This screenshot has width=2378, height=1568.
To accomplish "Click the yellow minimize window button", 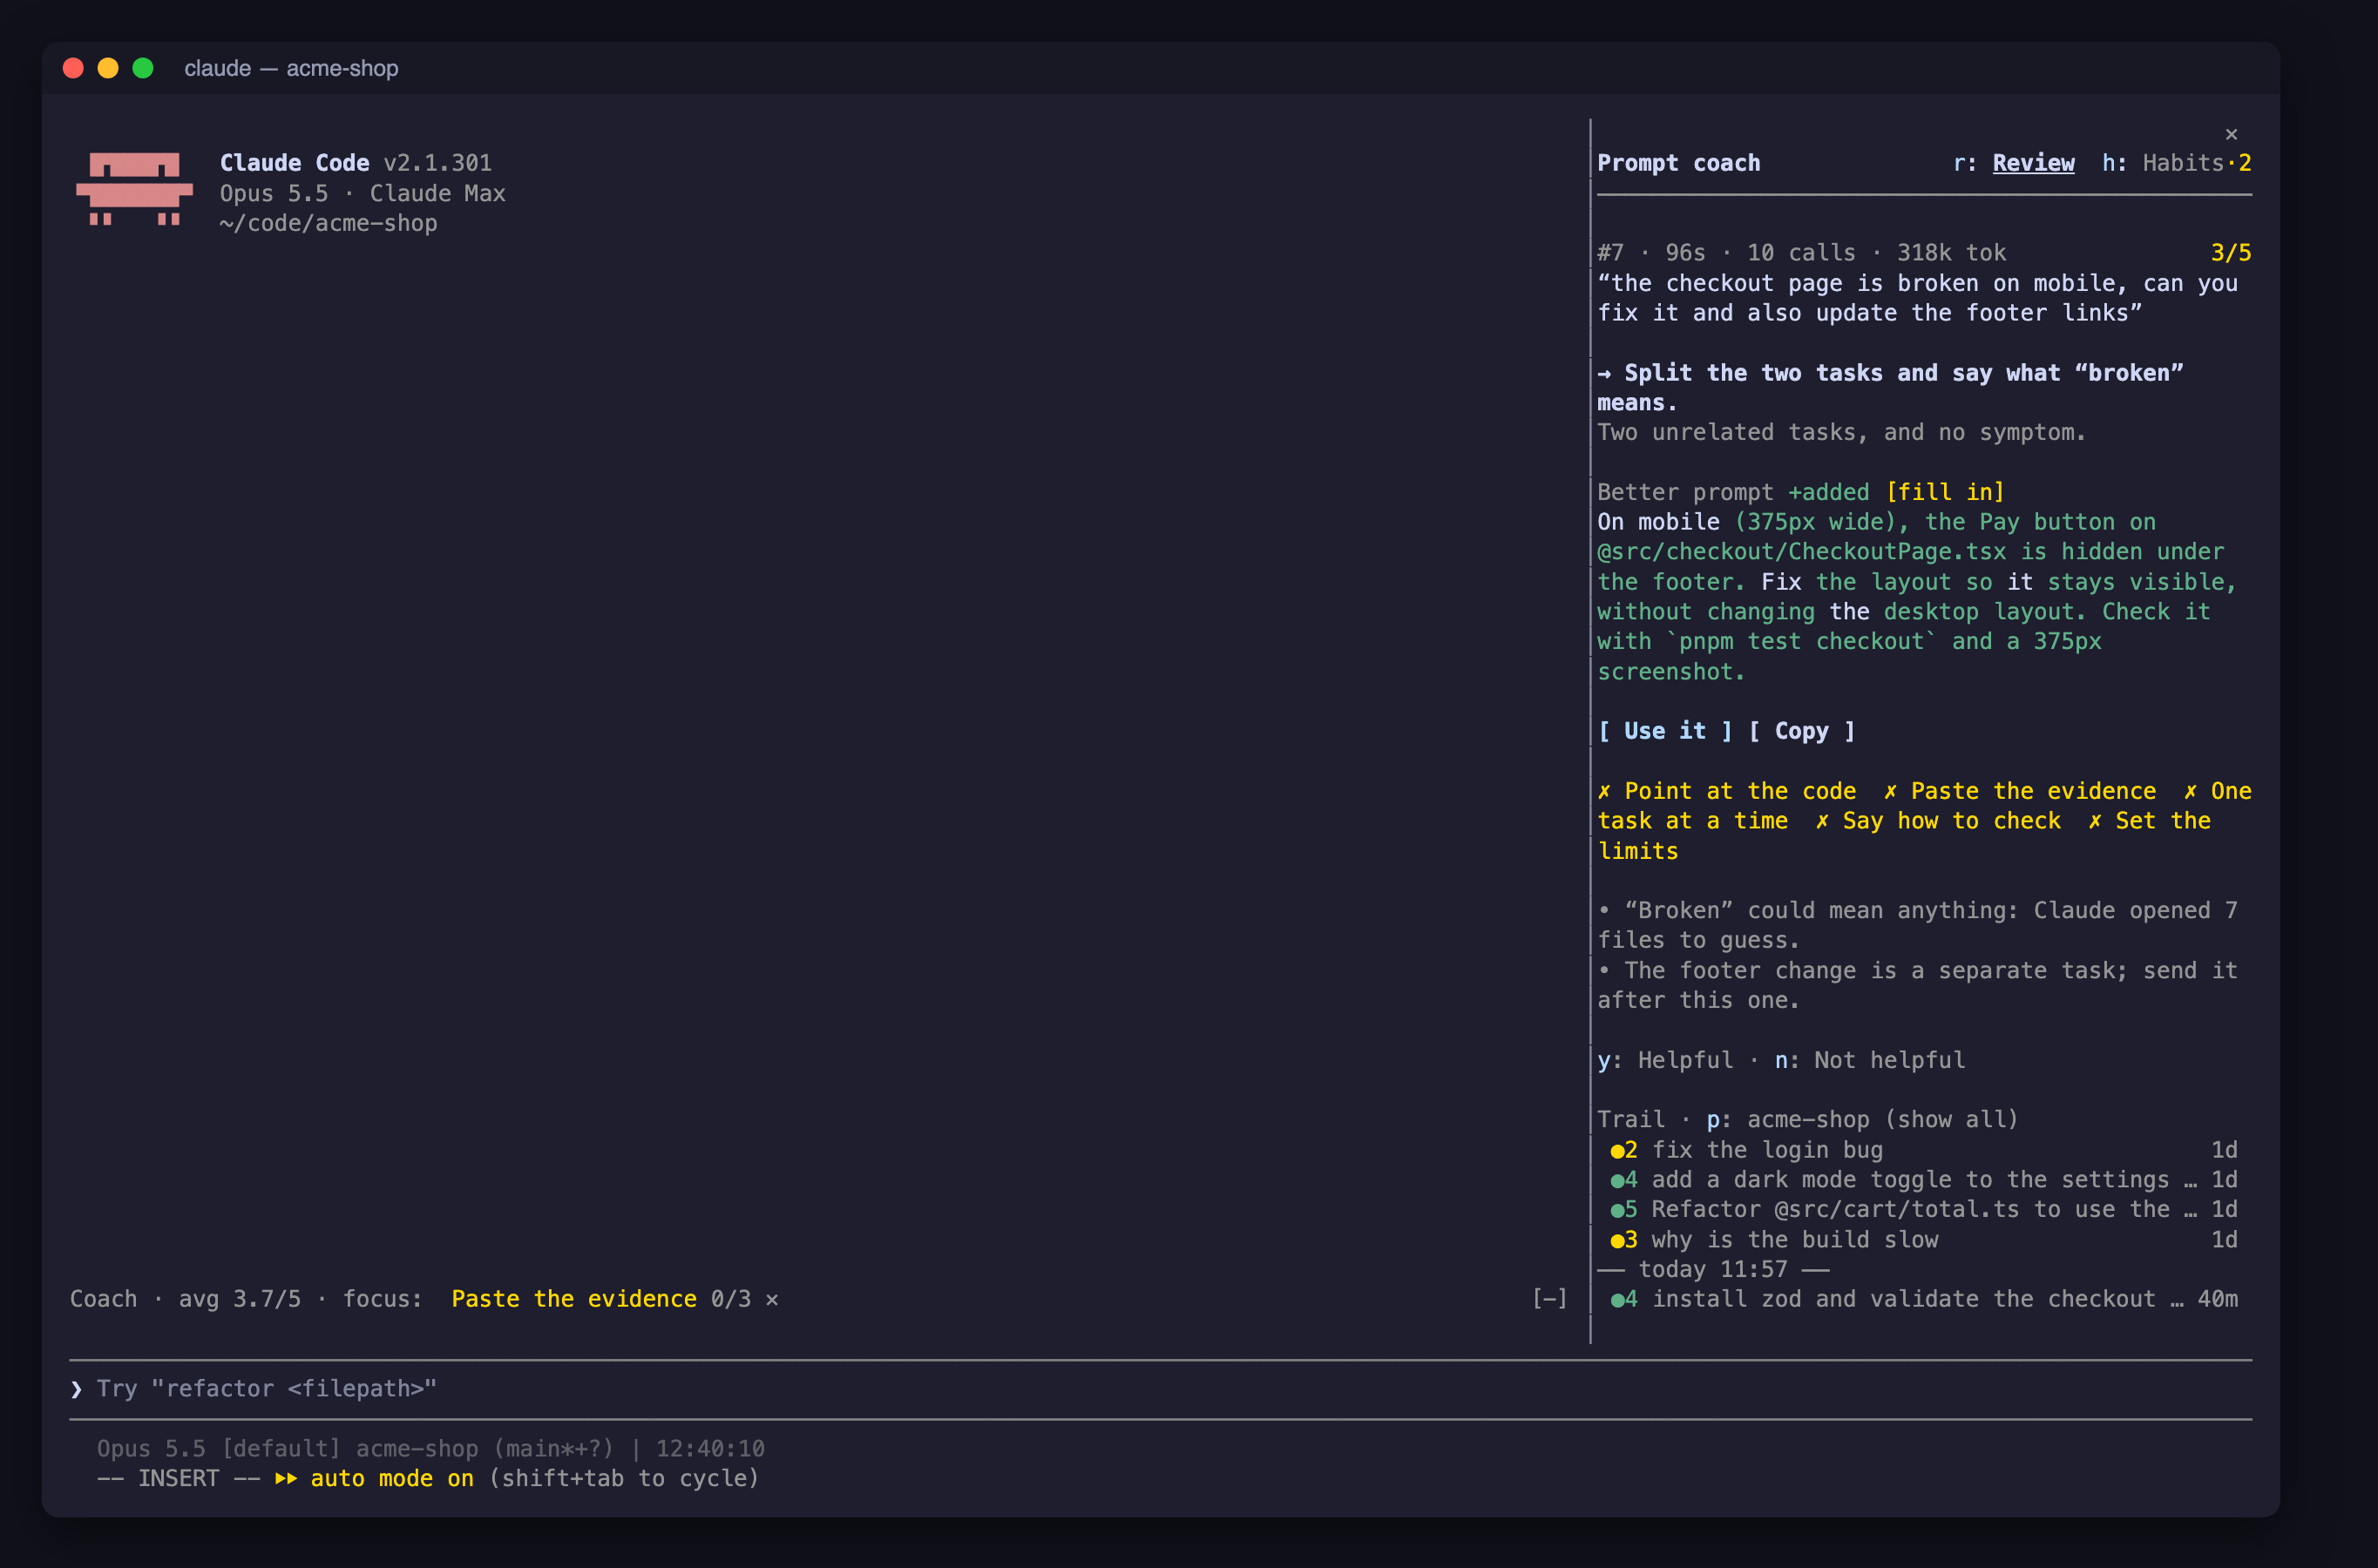I will pyautogui.click(x=108, y=68).
